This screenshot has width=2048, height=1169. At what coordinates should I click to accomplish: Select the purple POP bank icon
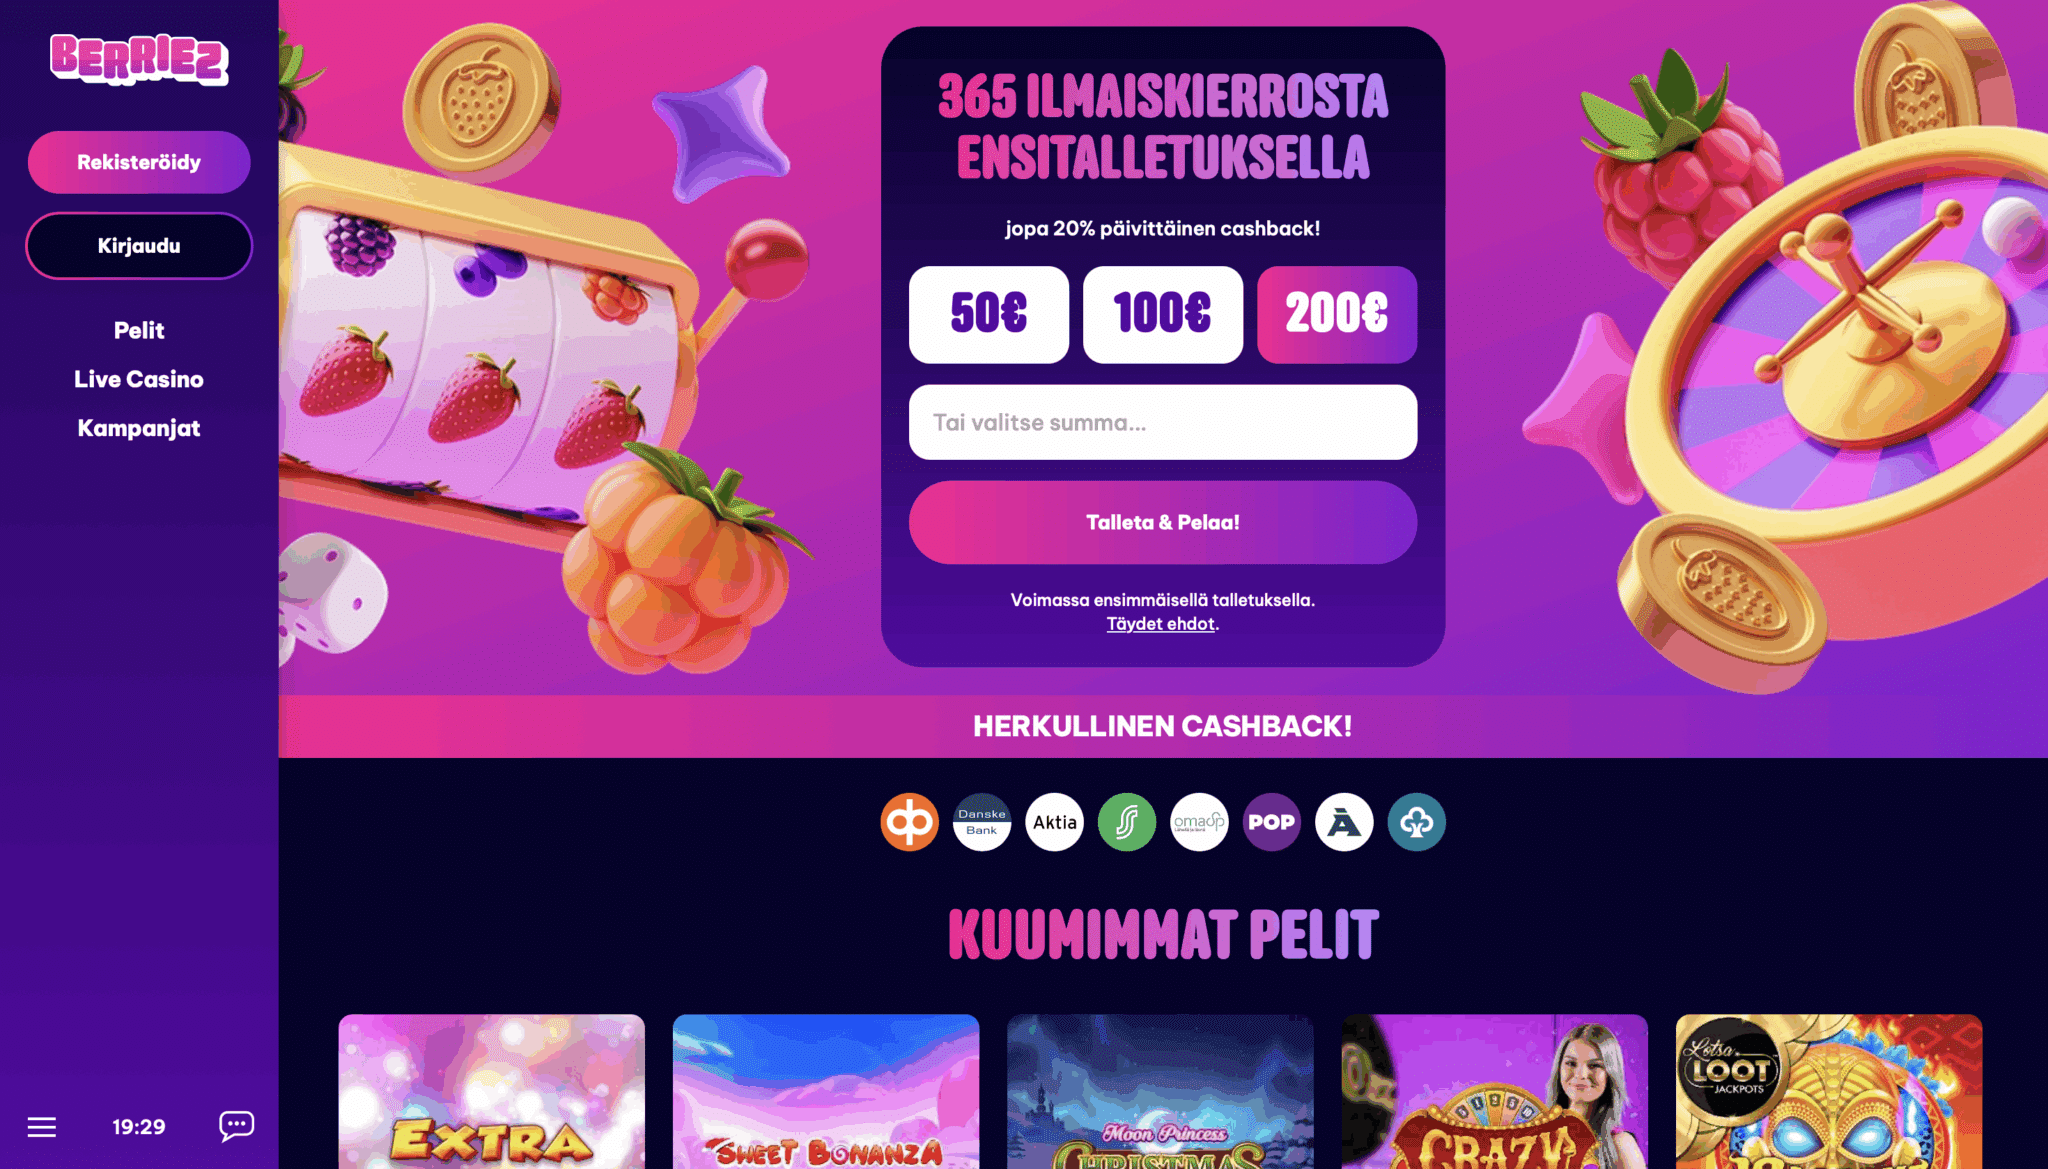(1272, 822)
